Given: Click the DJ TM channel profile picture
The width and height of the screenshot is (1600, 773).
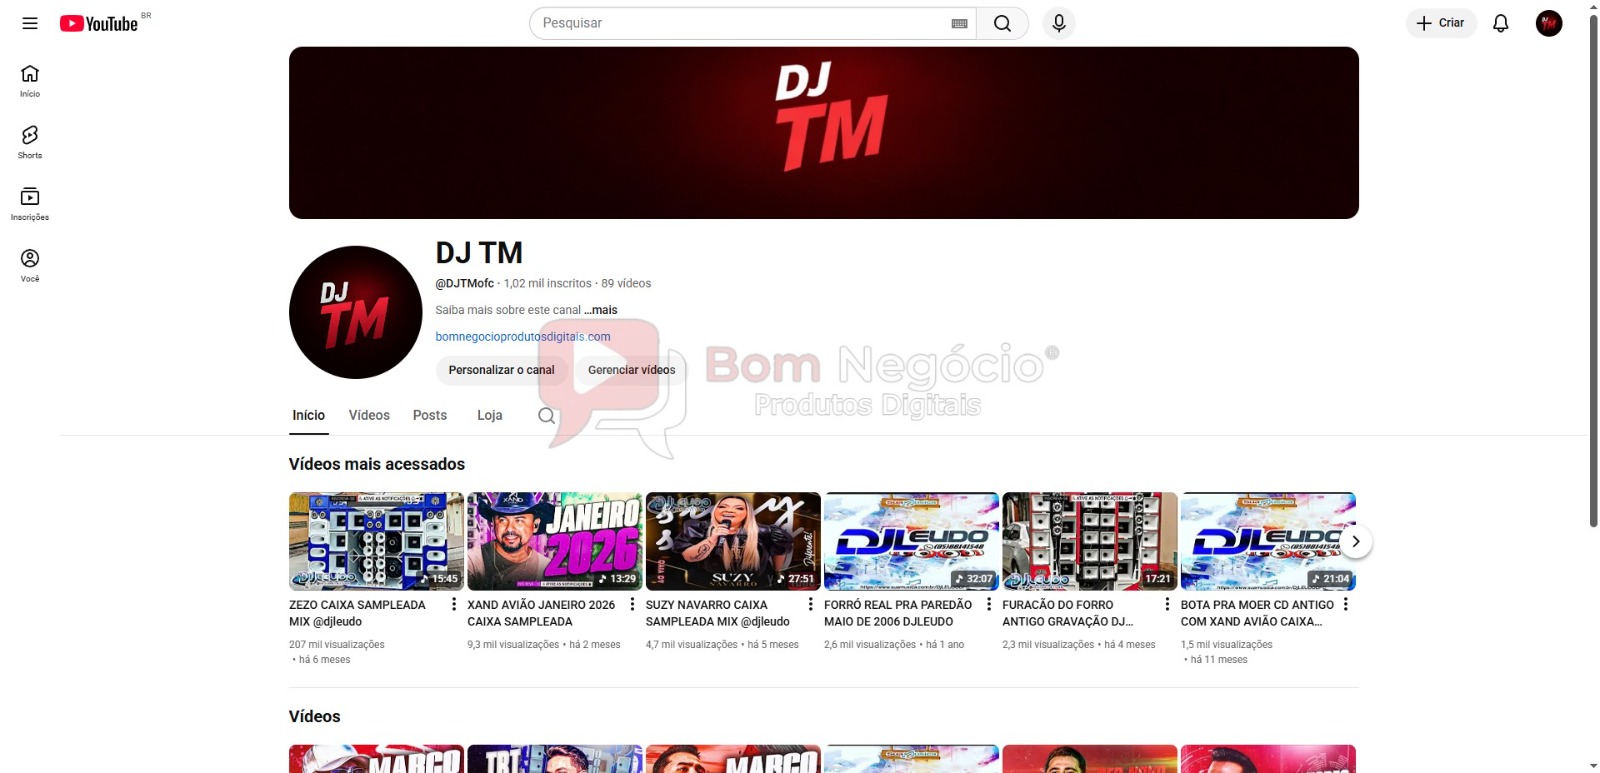Looking at the screenshot, I should [355, 312].
